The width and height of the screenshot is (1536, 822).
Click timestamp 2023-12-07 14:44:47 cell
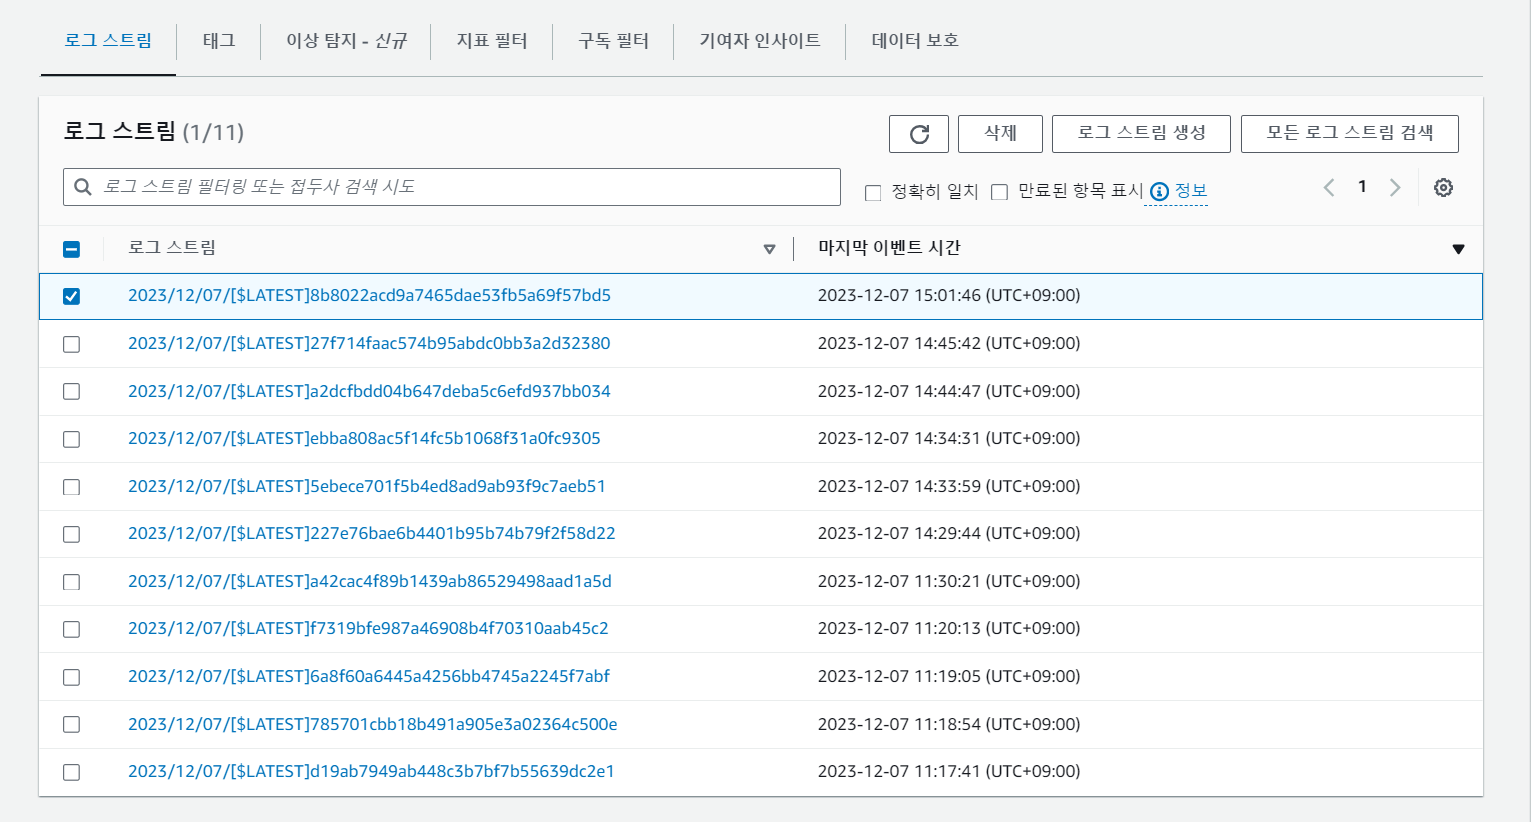pyautogui.click(x=949, y=391)
